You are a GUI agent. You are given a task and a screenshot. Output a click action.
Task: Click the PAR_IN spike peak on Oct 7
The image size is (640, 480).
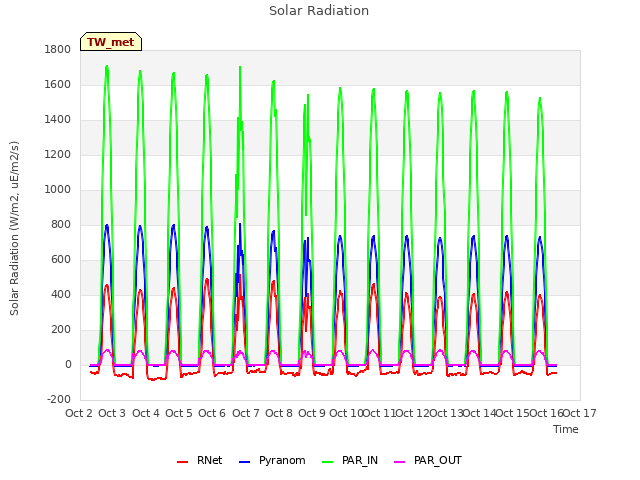click(x=240, y=67)
